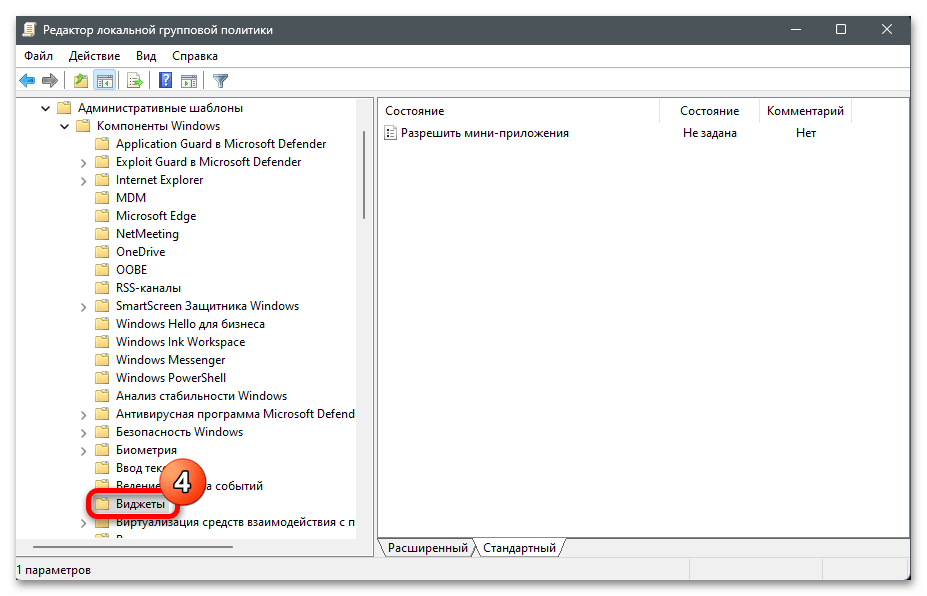This screenshot has height=596, width=927.
Task: Collapse the Компоненты Windows tree node
Action: point(64,126)
